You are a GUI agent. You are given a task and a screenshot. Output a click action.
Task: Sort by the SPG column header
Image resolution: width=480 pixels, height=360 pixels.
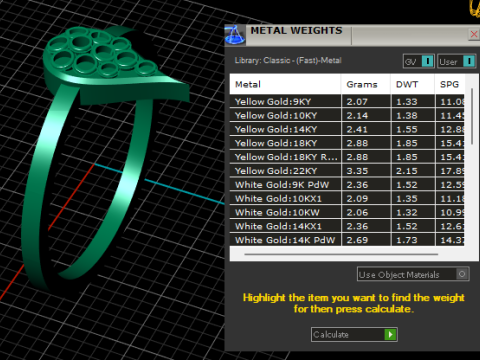[x=449, y=84]
